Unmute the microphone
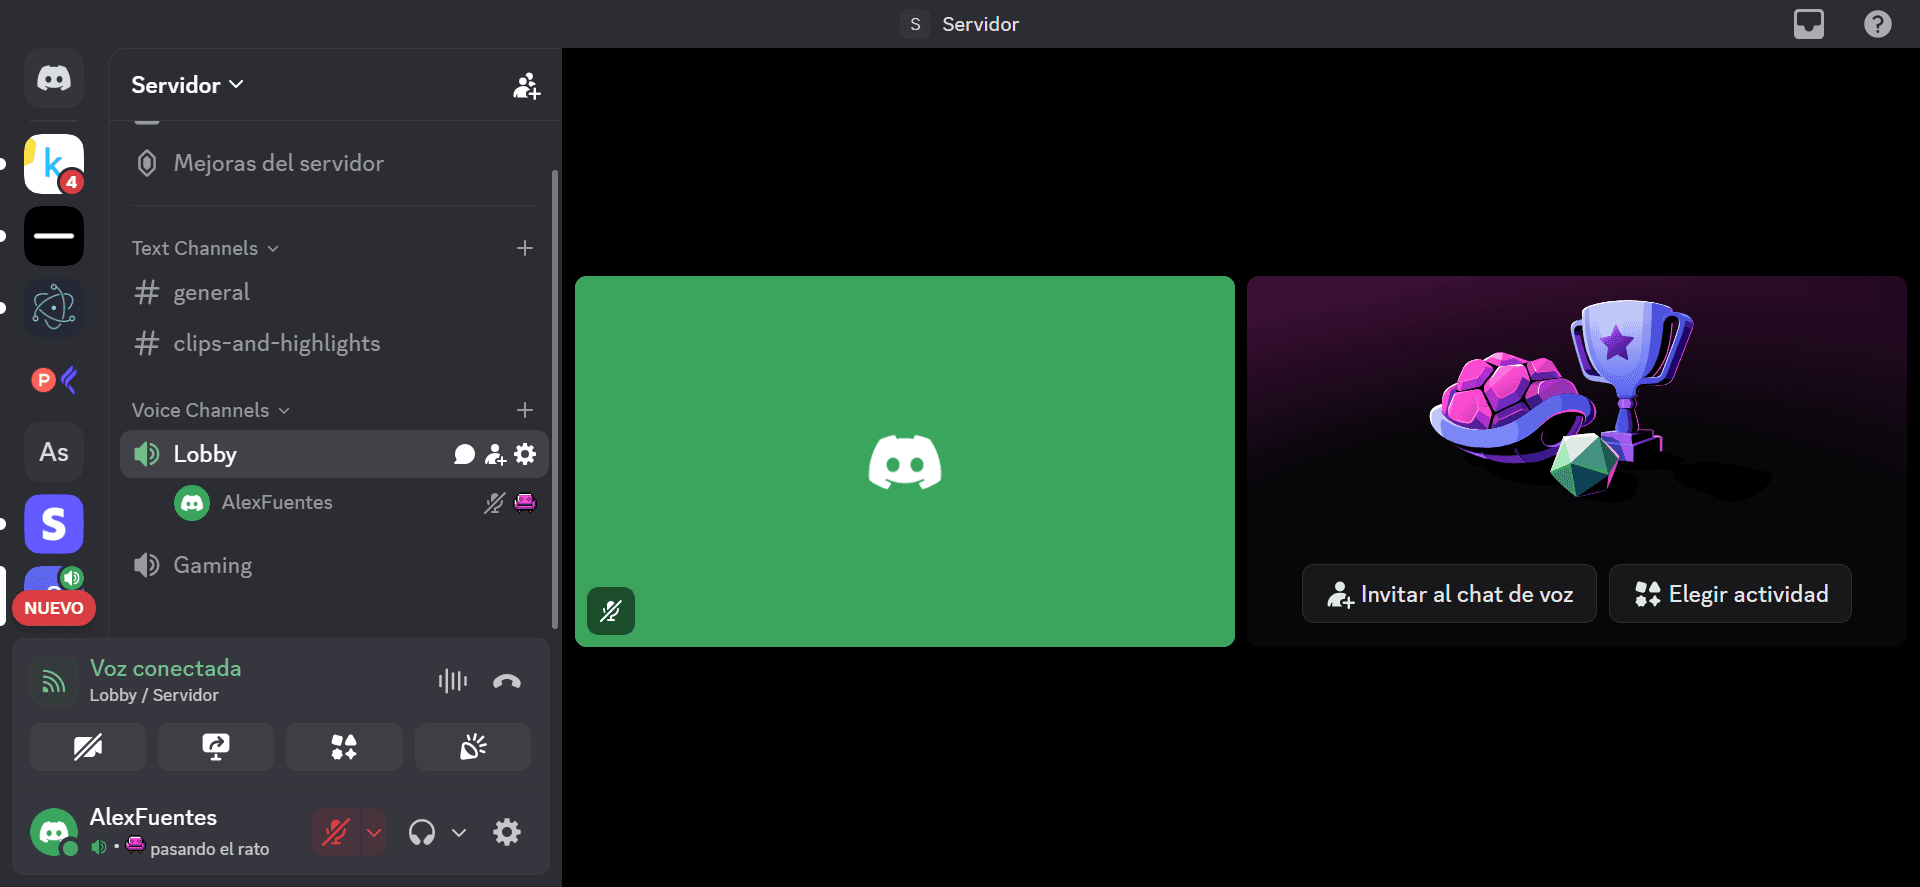Viewport: 1920px width, 887px height. [x=335, y=832]
